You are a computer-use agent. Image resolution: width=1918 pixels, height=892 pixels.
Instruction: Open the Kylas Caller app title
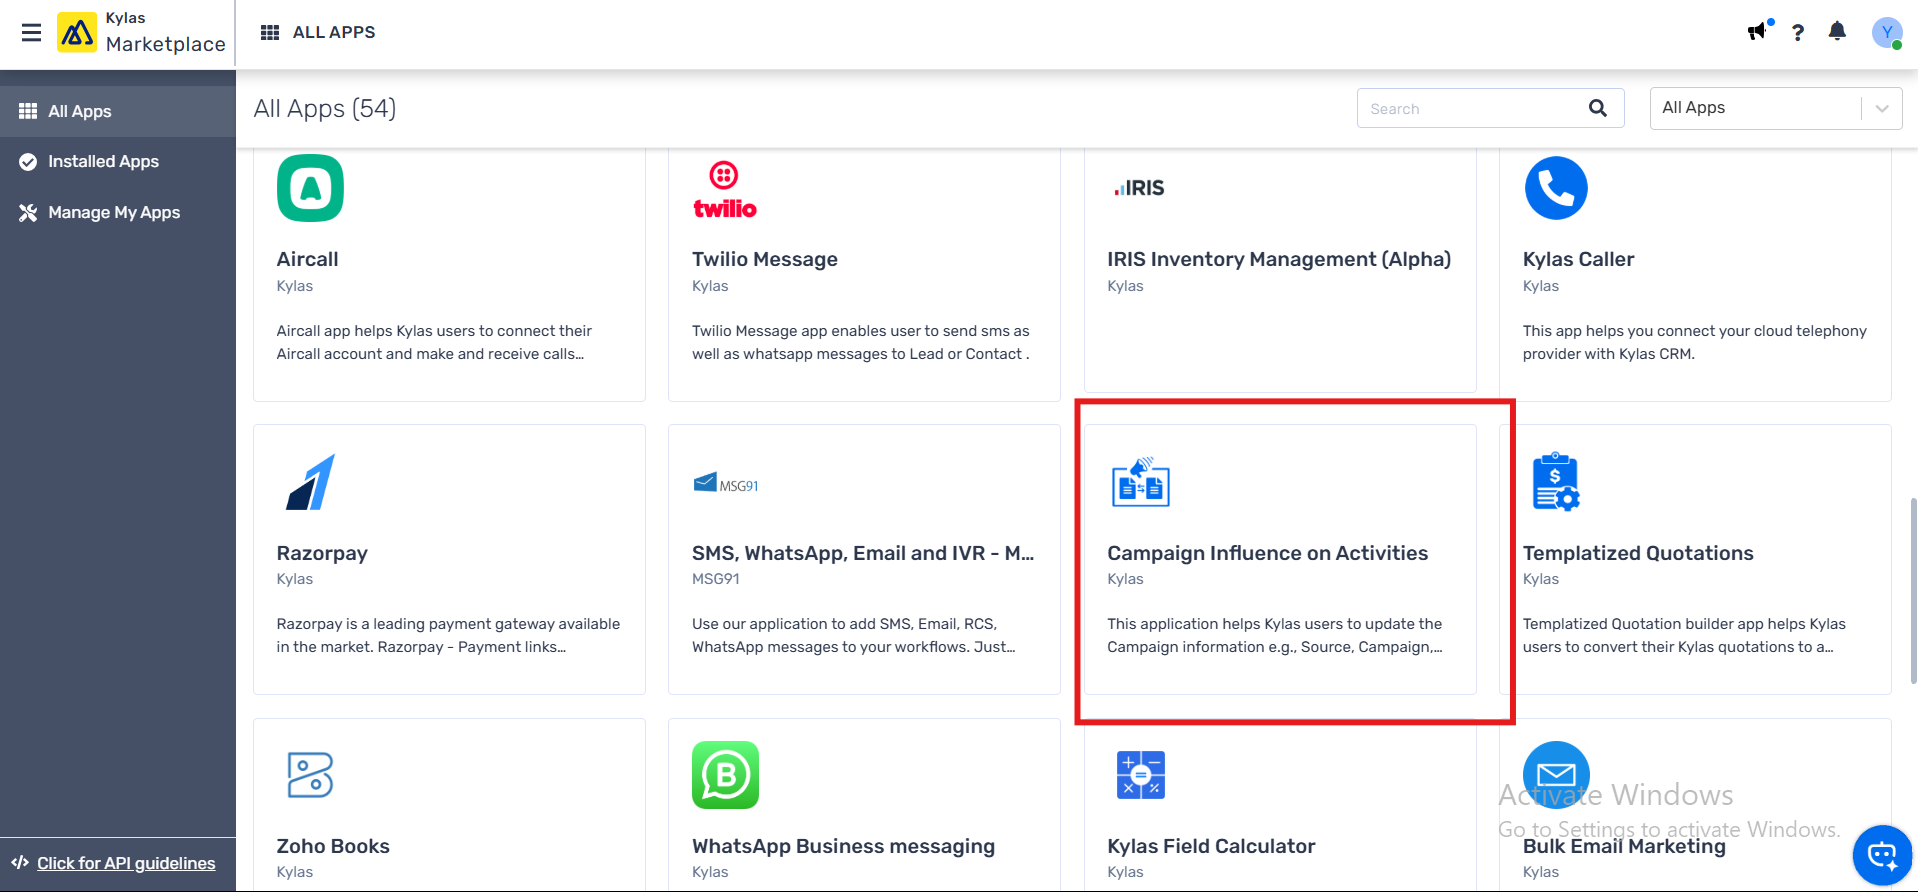pyautogui.click(x=1578, y=259)
